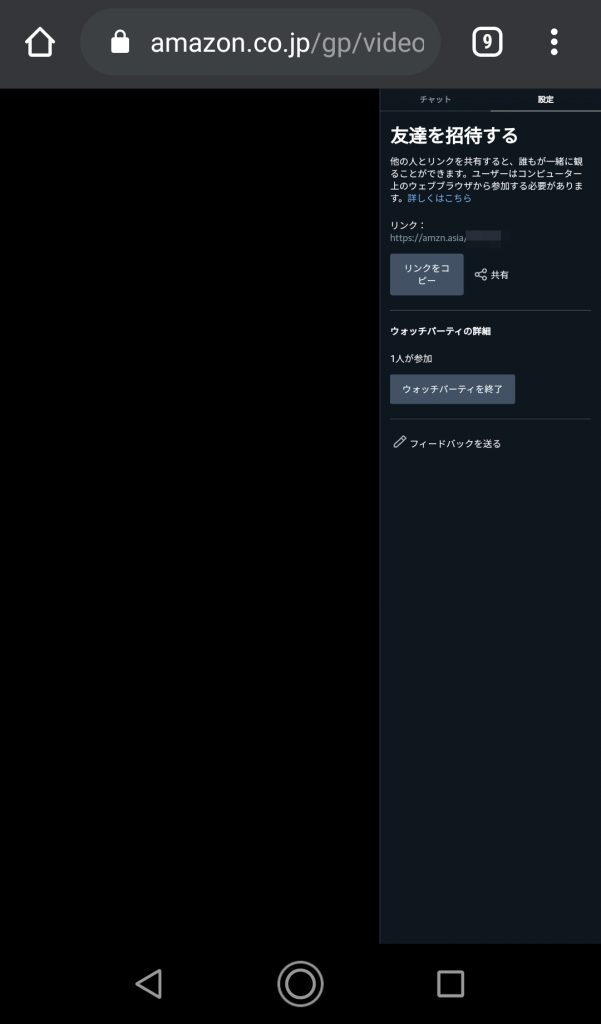Viewport: 601px width, 1024px height.
Task: Click the リンクをコピー button
Action: pos(427,274)
